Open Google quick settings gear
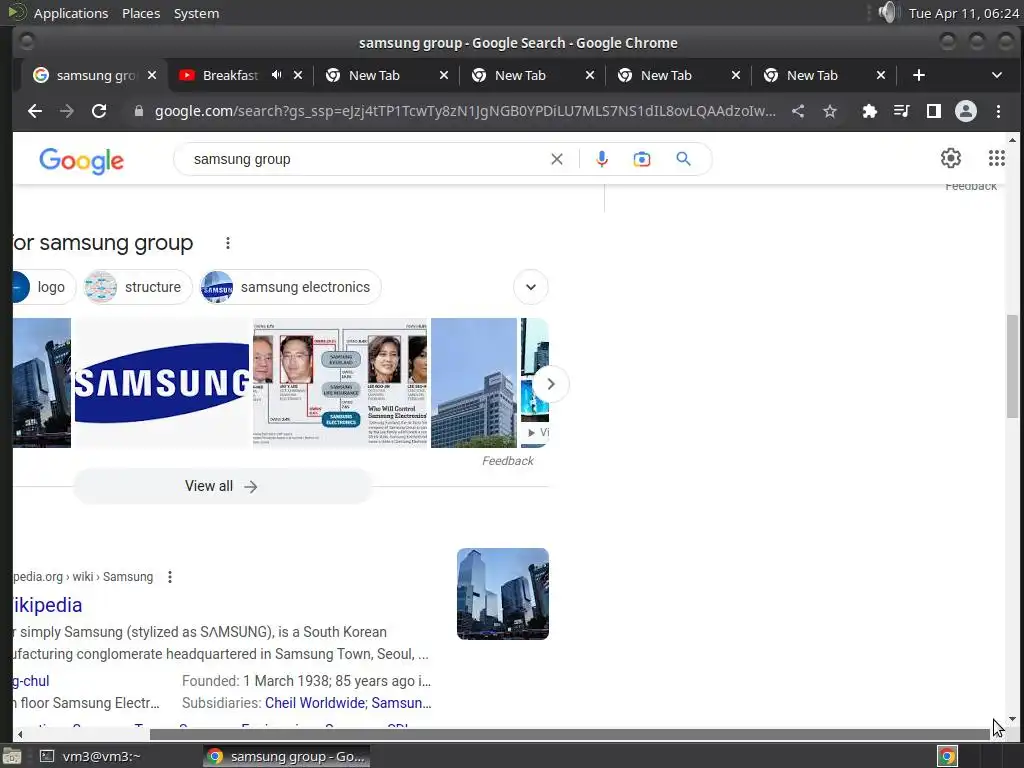Viewport: 1024px width, 768px height. click(x=951, y=158)
